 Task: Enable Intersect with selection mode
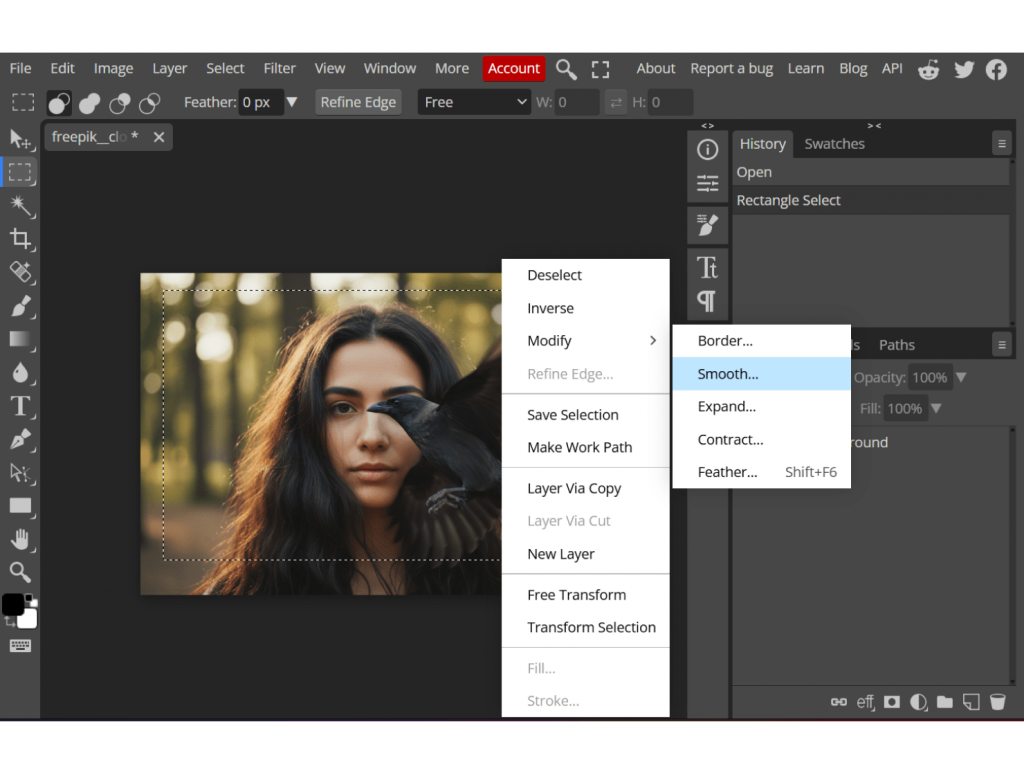150,103
